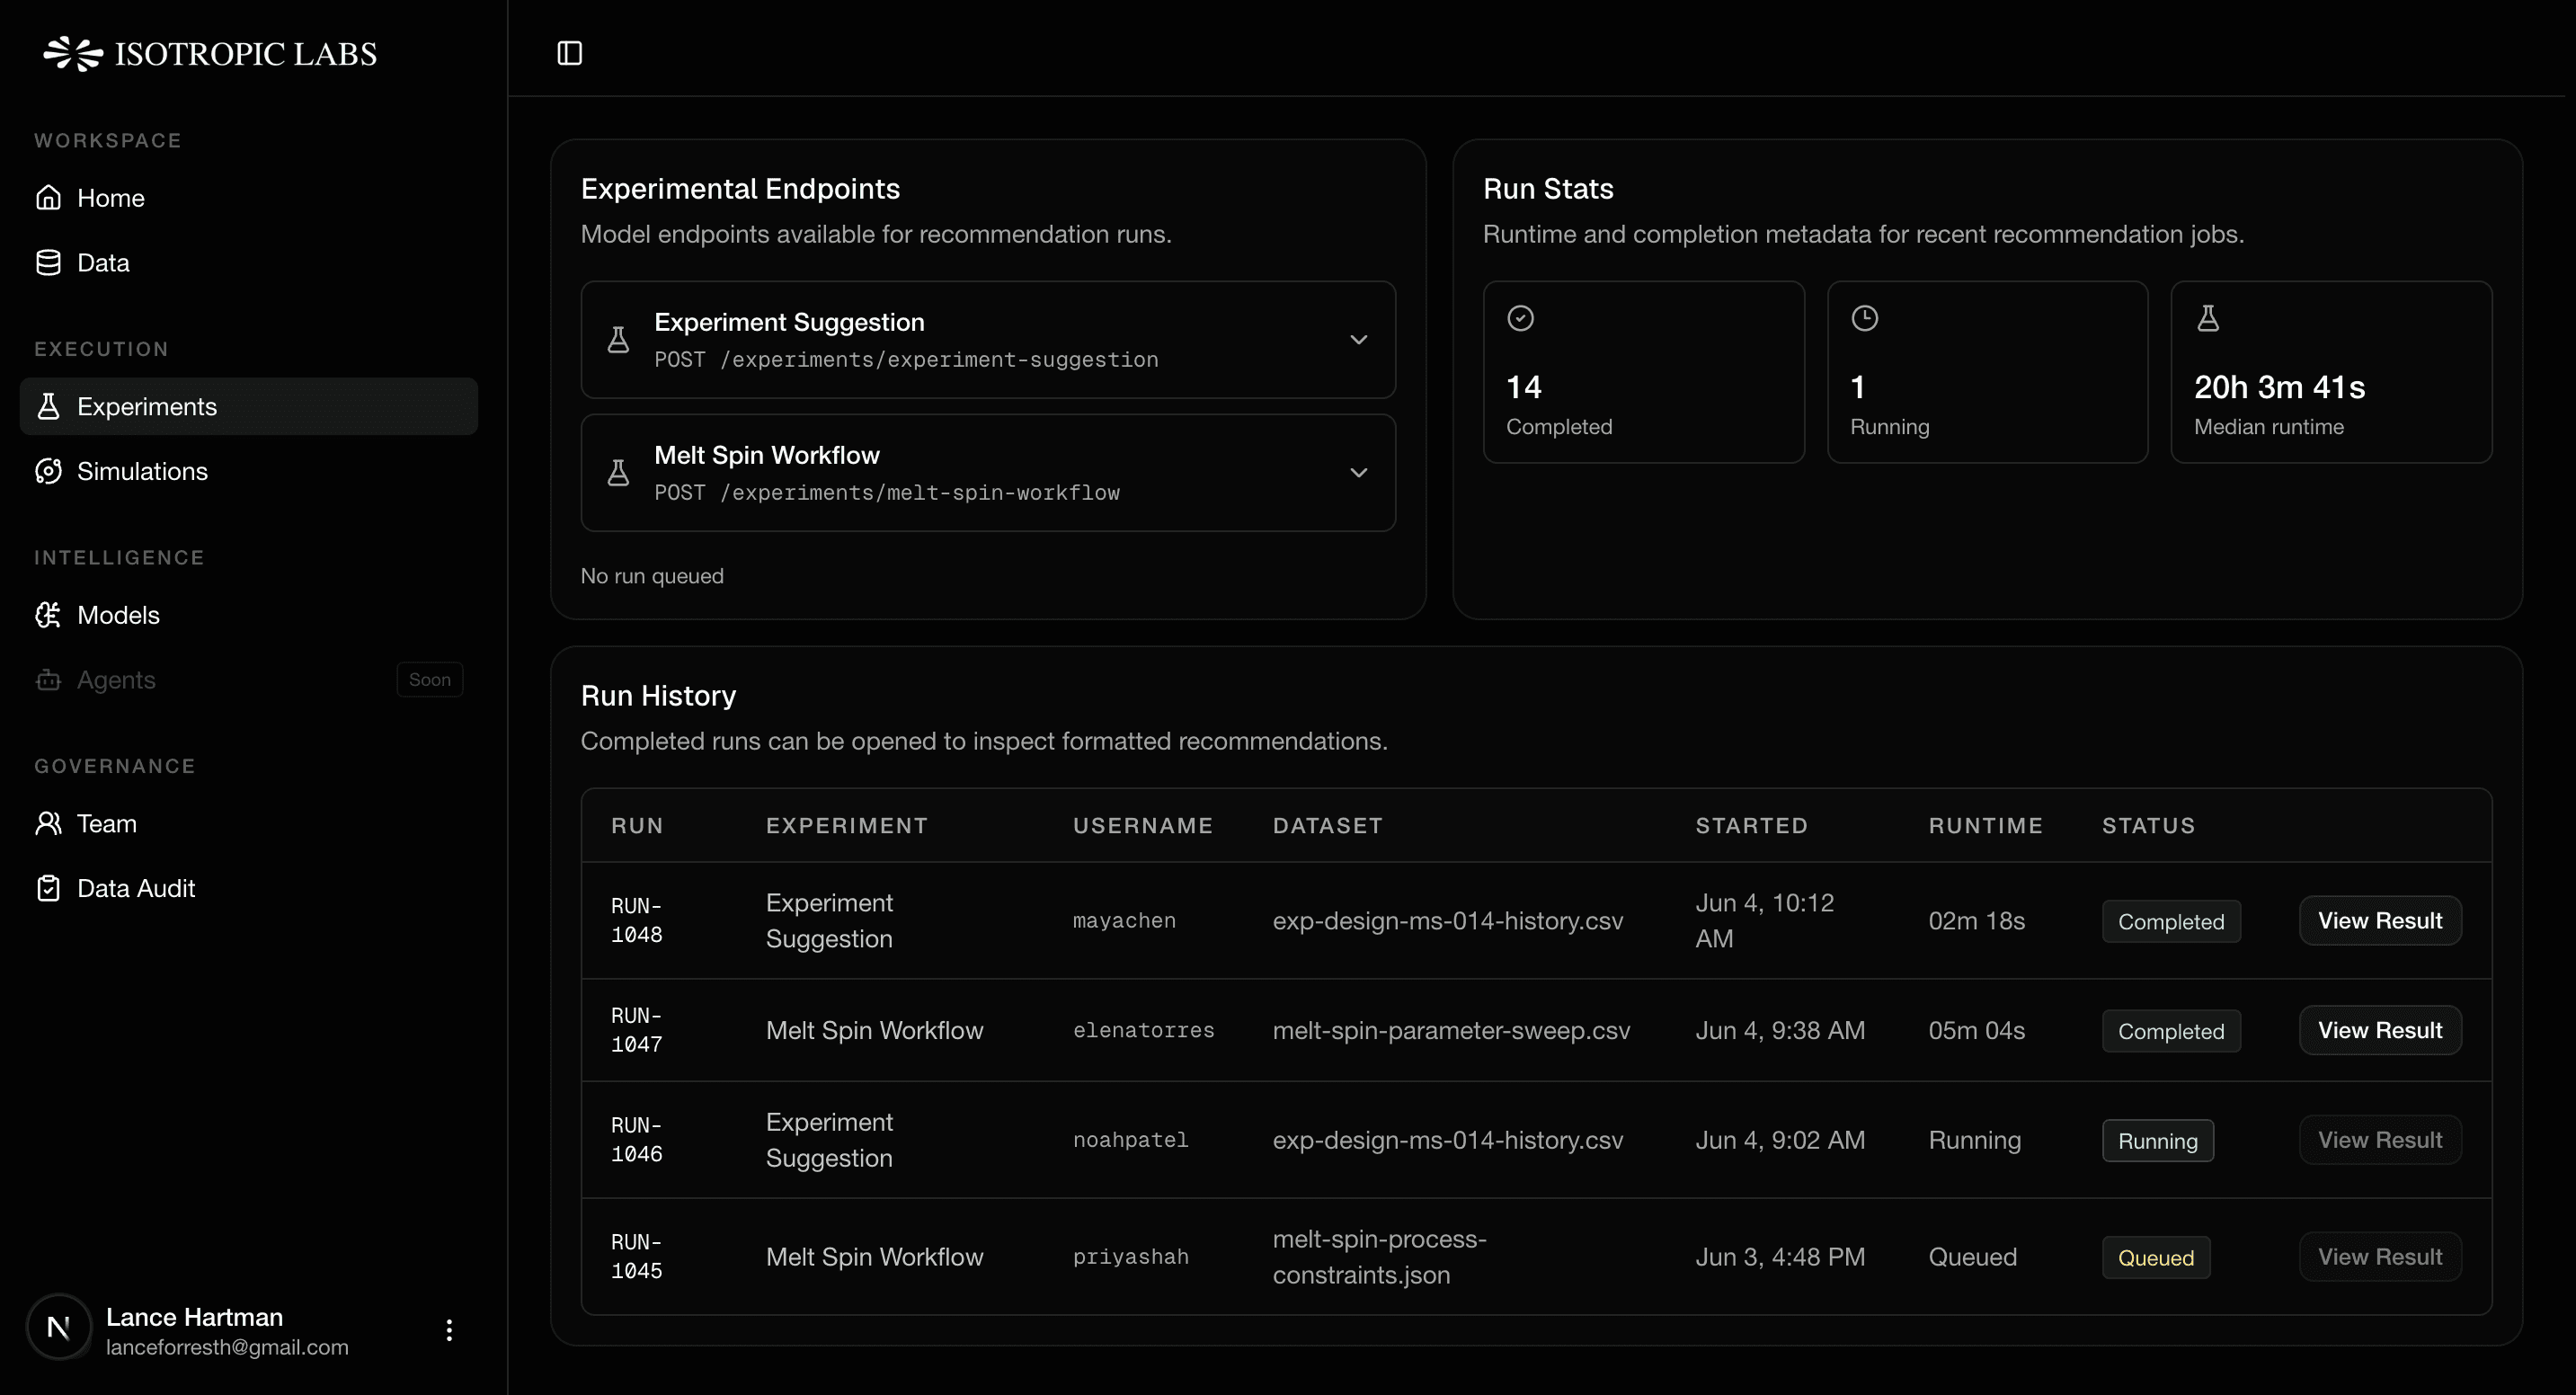Image resolution: width=2576 pixels, height=1395 pixels.
Task: Click the Soon badge next to Agents
Action: click(430, 680)
